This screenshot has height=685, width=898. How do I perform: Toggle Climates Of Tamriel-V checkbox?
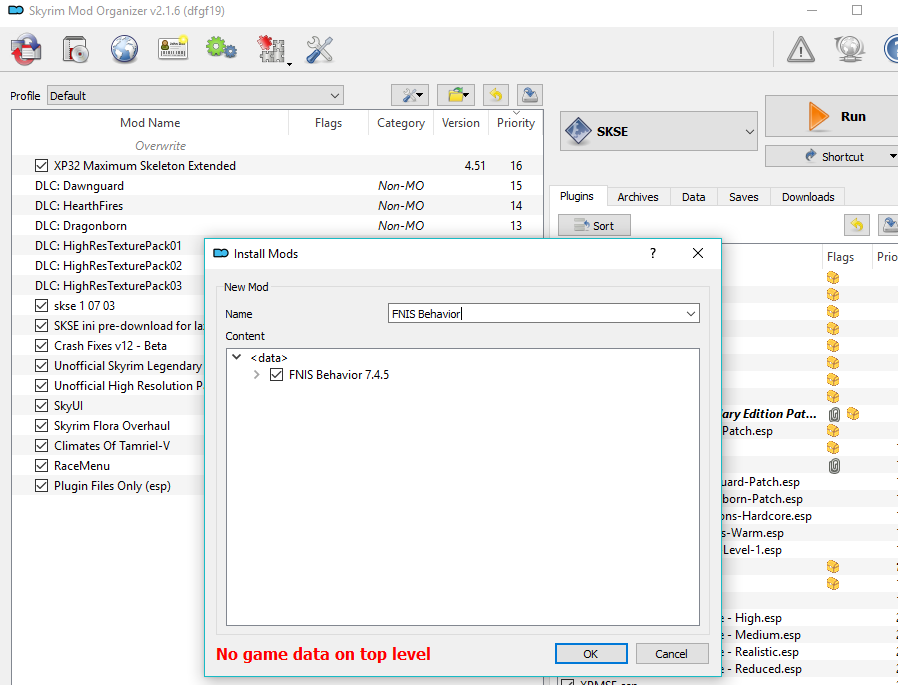coord(41,446)
